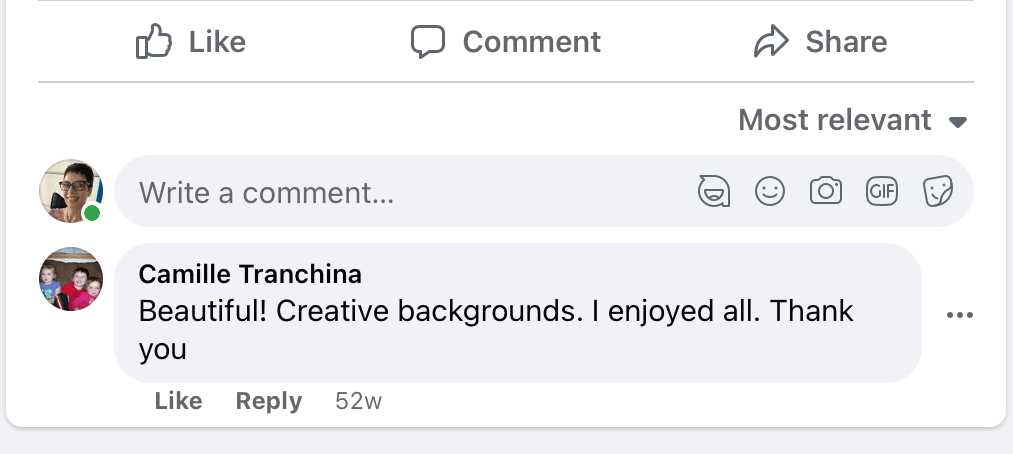
Task: Open the avatar sticker picker
Action: coord(714,191)
